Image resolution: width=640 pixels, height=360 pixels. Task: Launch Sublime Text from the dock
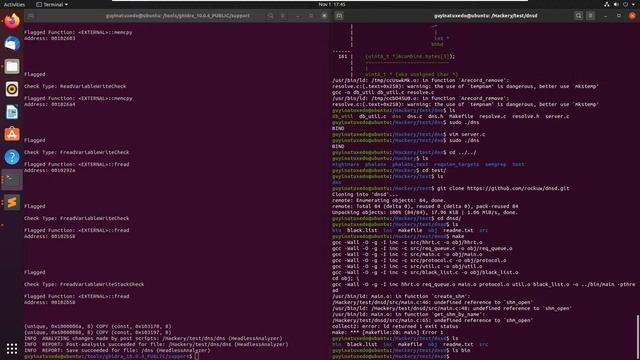click(x=12, y=202)
